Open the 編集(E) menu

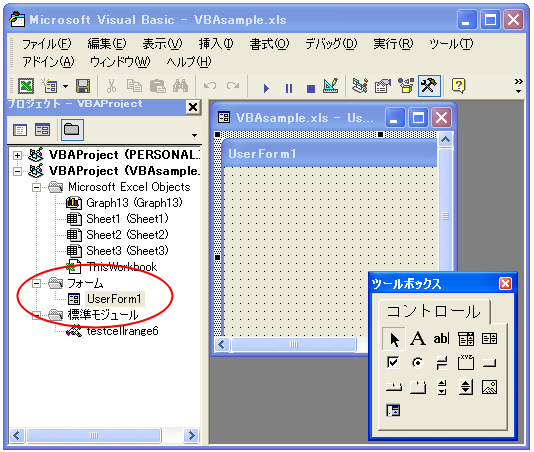point(107,44)
